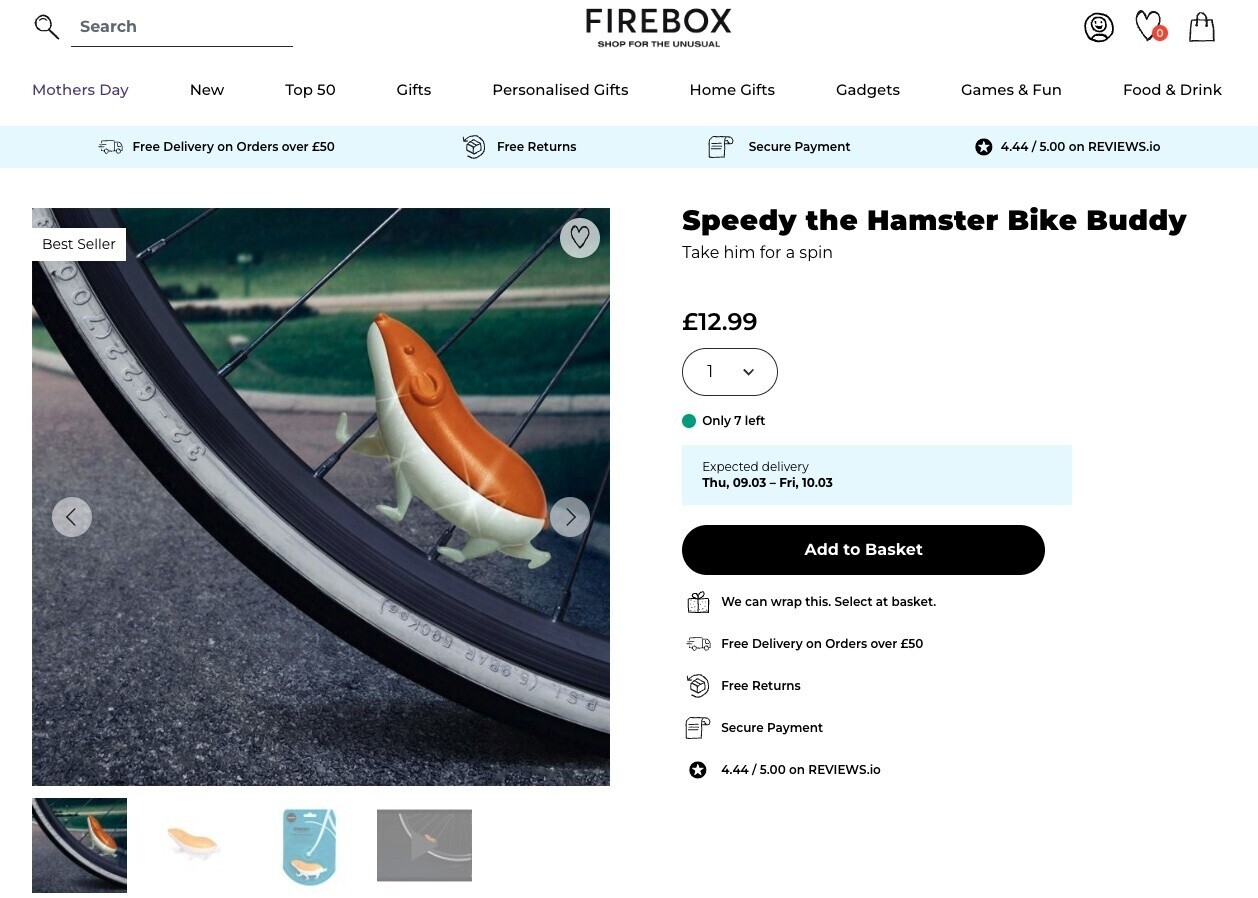Image resolution: width=1258 pixels, height=898 pixels.
Task: Navigate to the Top 50 section
Action: (310, 90)
